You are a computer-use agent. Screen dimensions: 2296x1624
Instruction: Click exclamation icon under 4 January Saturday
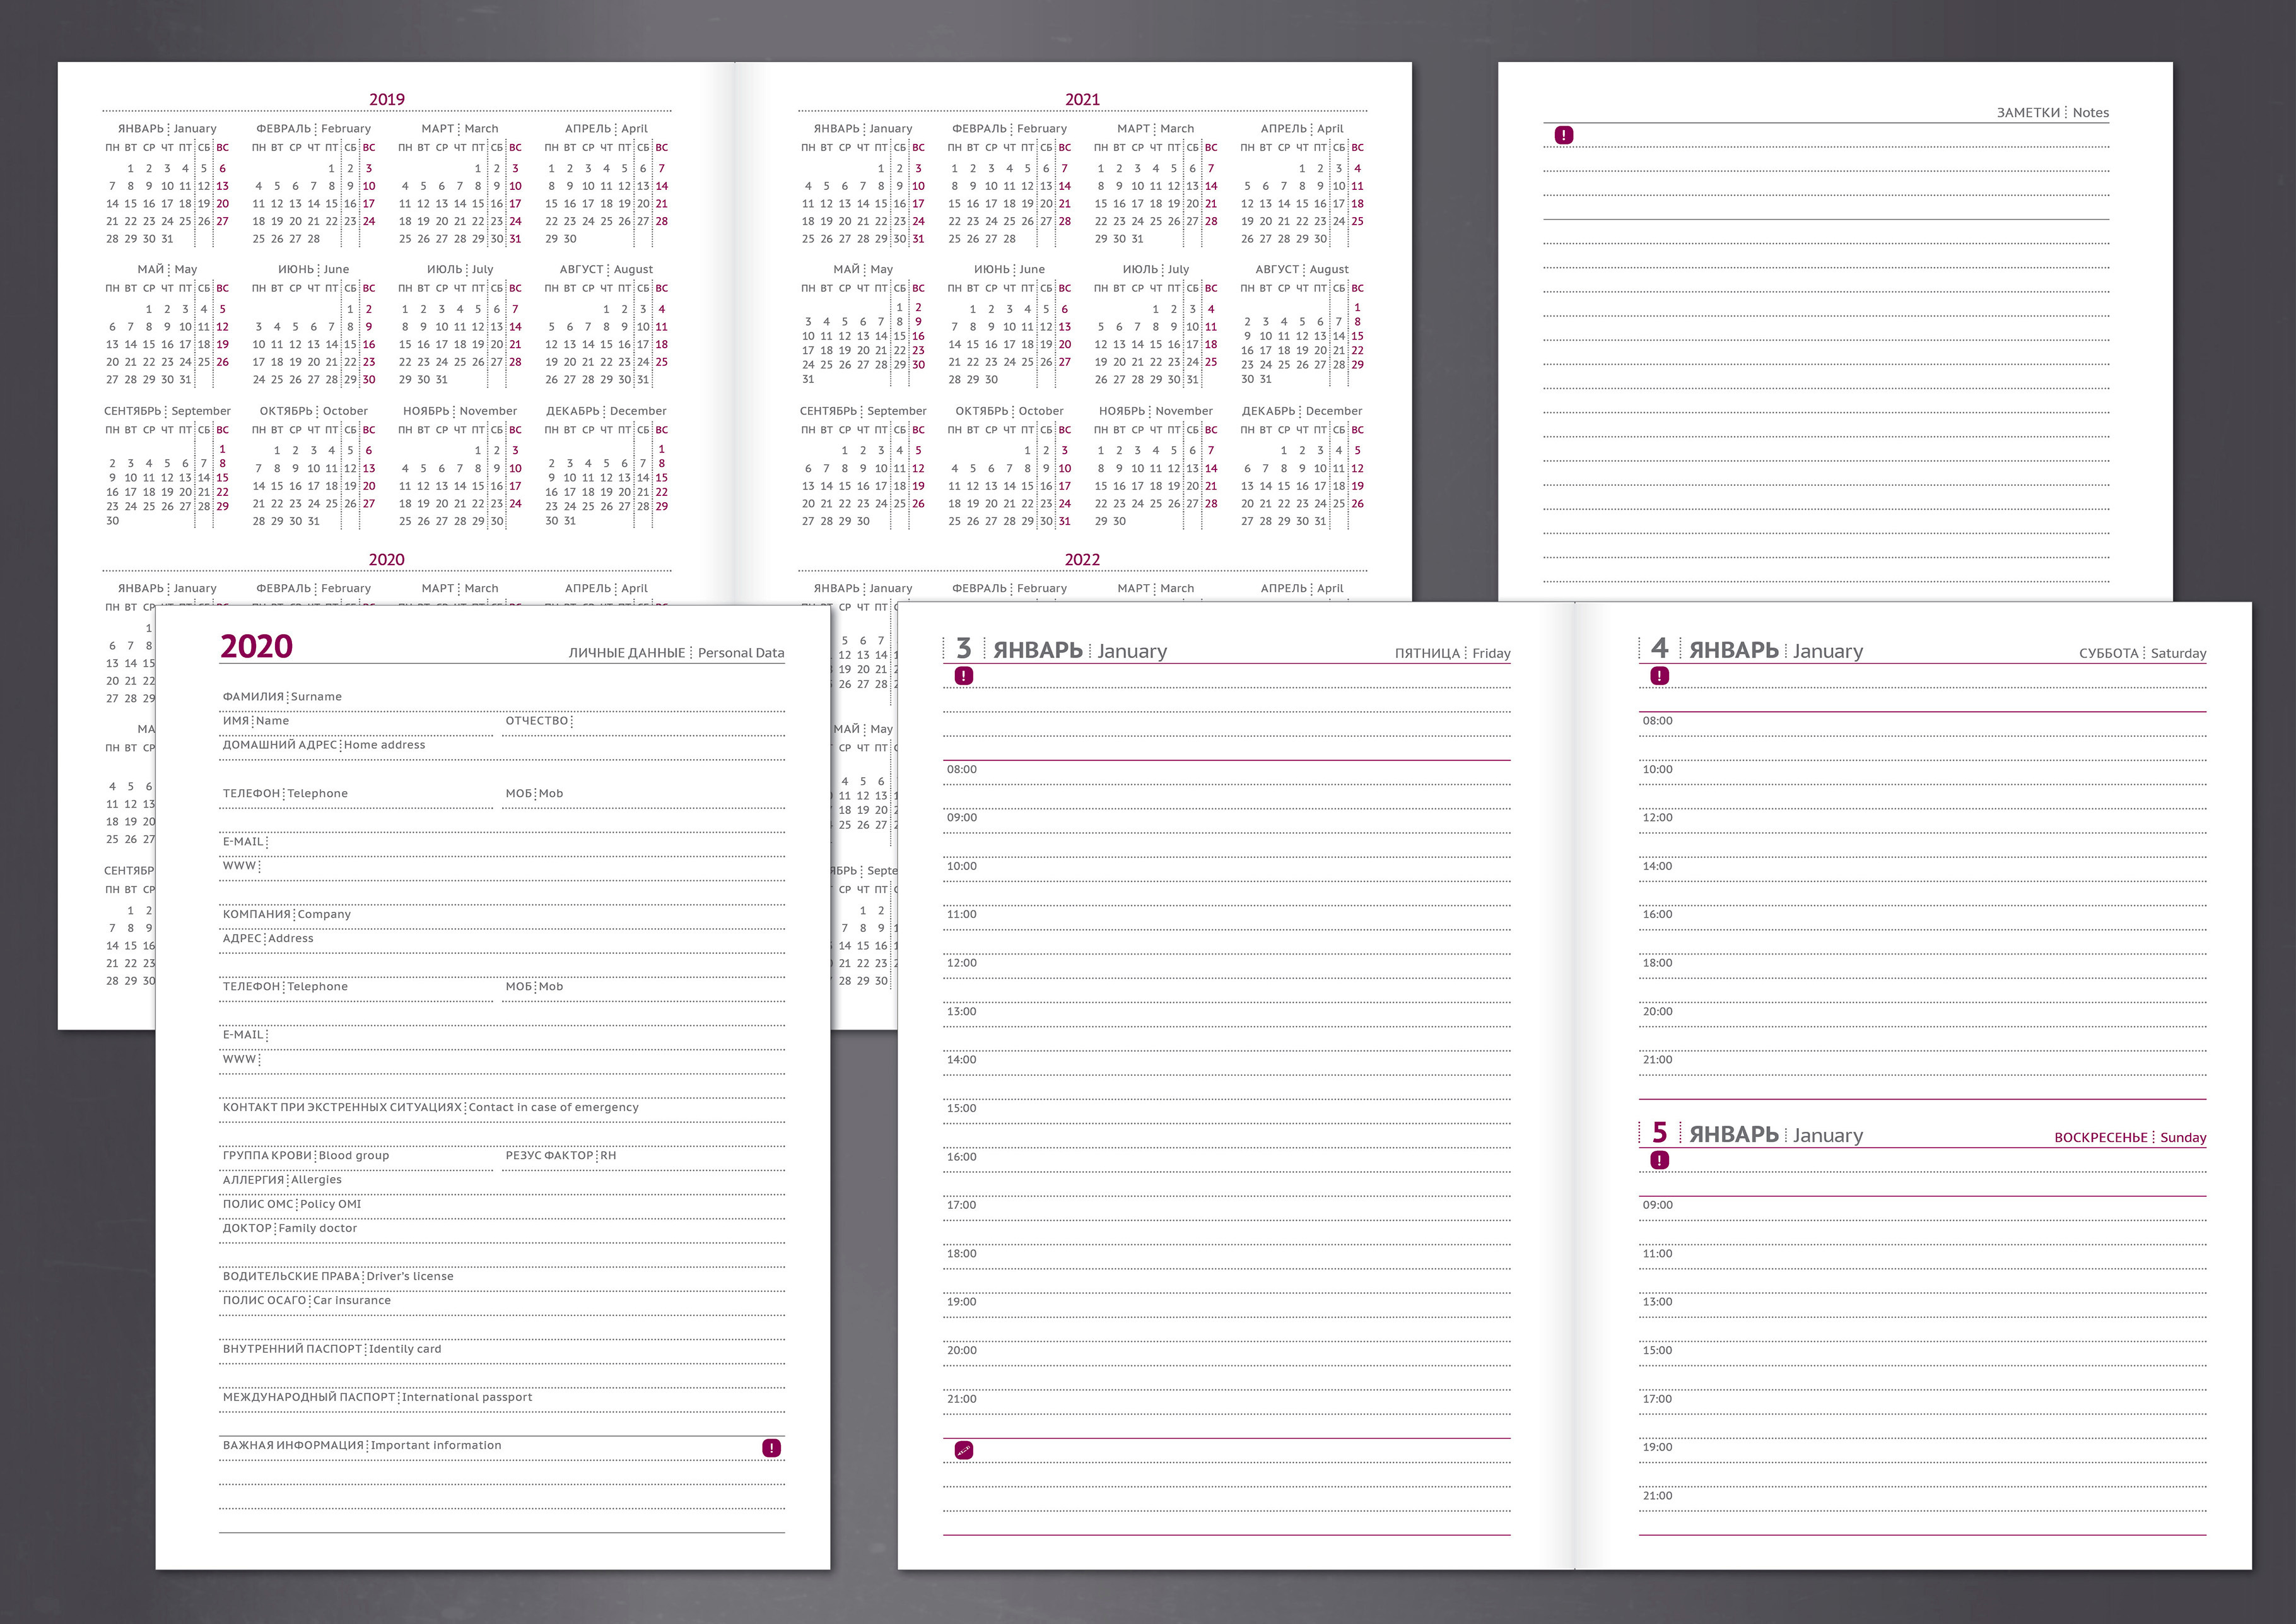click(x=1659, y=676)
